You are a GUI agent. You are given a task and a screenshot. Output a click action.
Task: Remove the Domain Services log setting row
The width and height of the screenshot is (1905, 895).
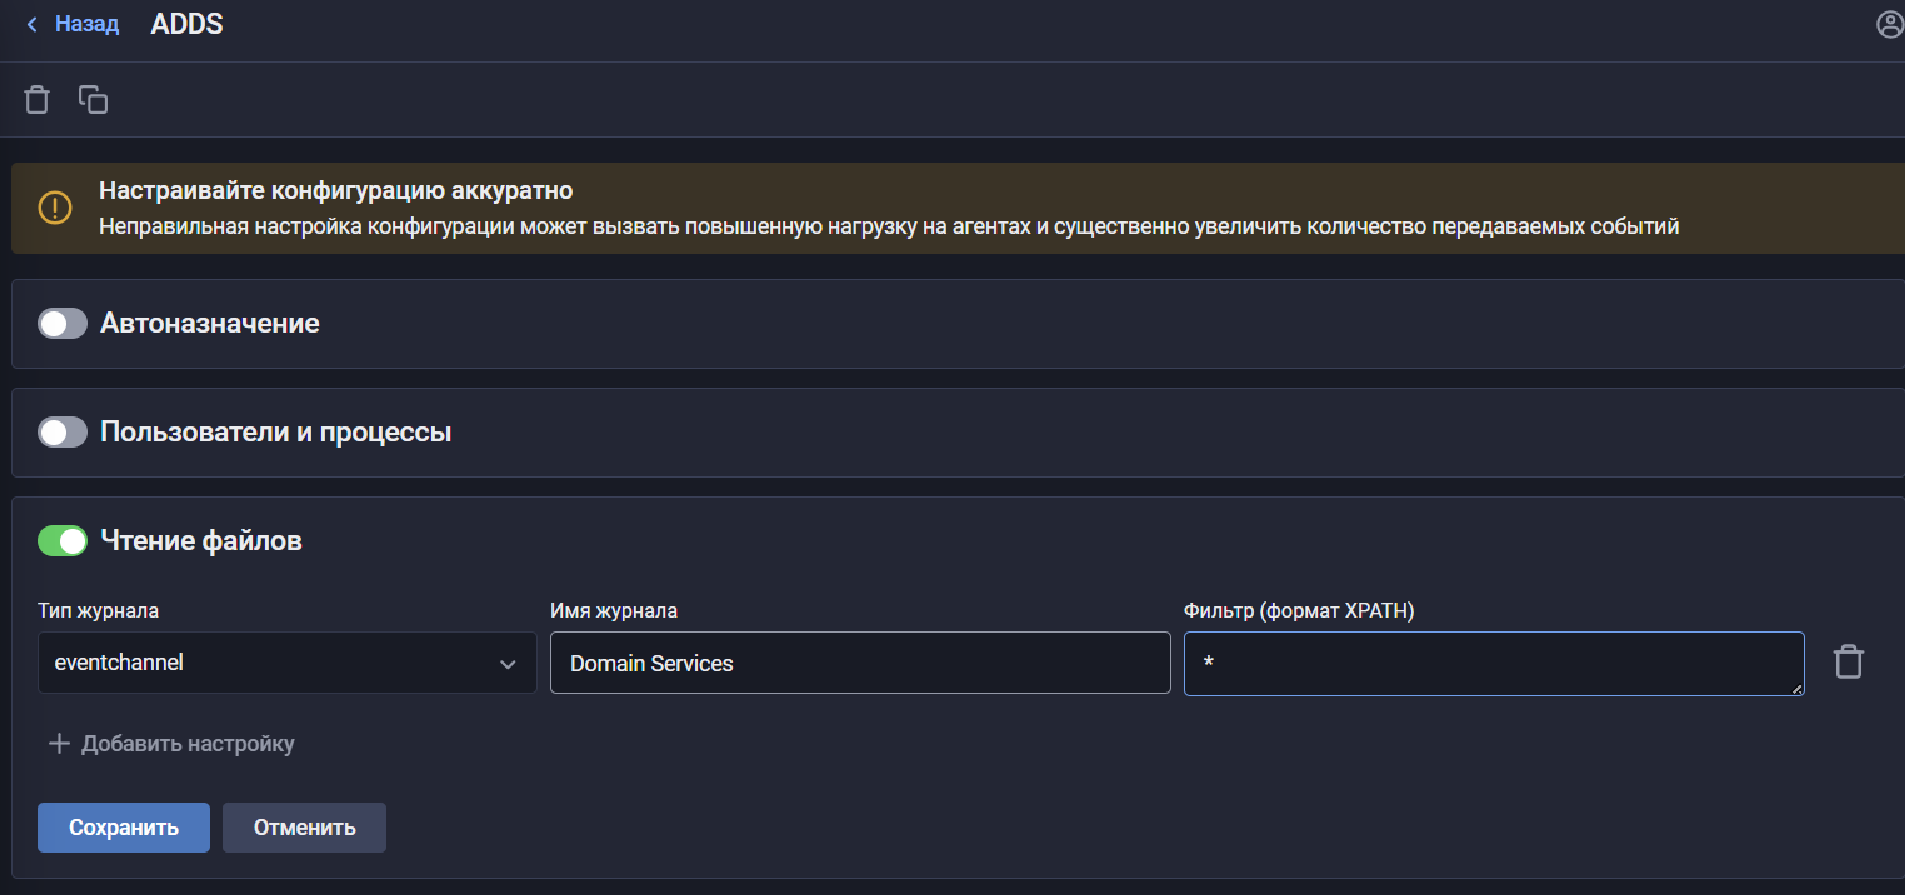pos(1848,662)
